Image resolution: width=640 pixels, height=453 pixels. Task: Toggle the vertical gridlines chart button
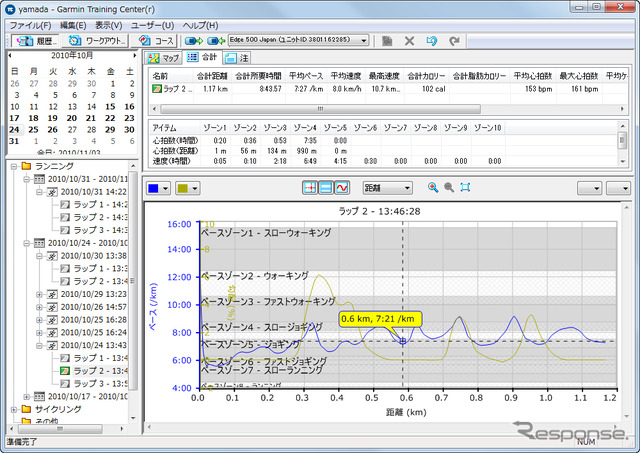(310, 188)
